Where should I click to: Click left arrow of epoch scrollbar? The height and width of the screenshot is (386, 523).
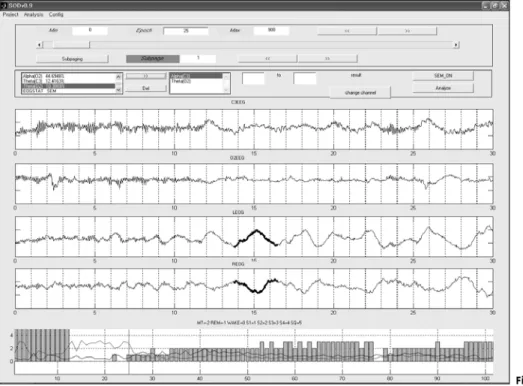(x=39, y=45)
